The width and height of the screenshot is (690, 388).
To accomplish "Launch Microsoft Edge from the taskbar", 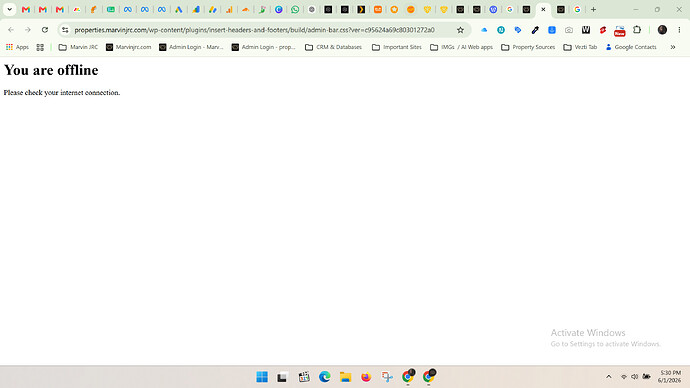I will [325, 377].
